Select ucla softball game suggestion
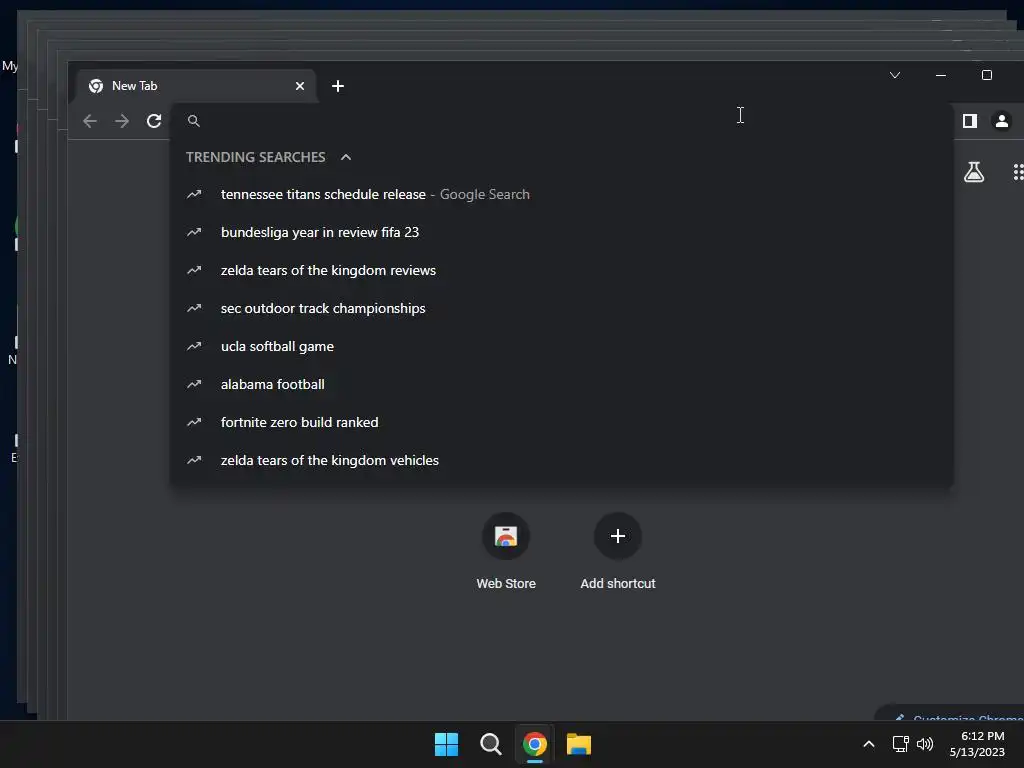This screenshot has height=768, width=1024. click(x=562, y=346)
